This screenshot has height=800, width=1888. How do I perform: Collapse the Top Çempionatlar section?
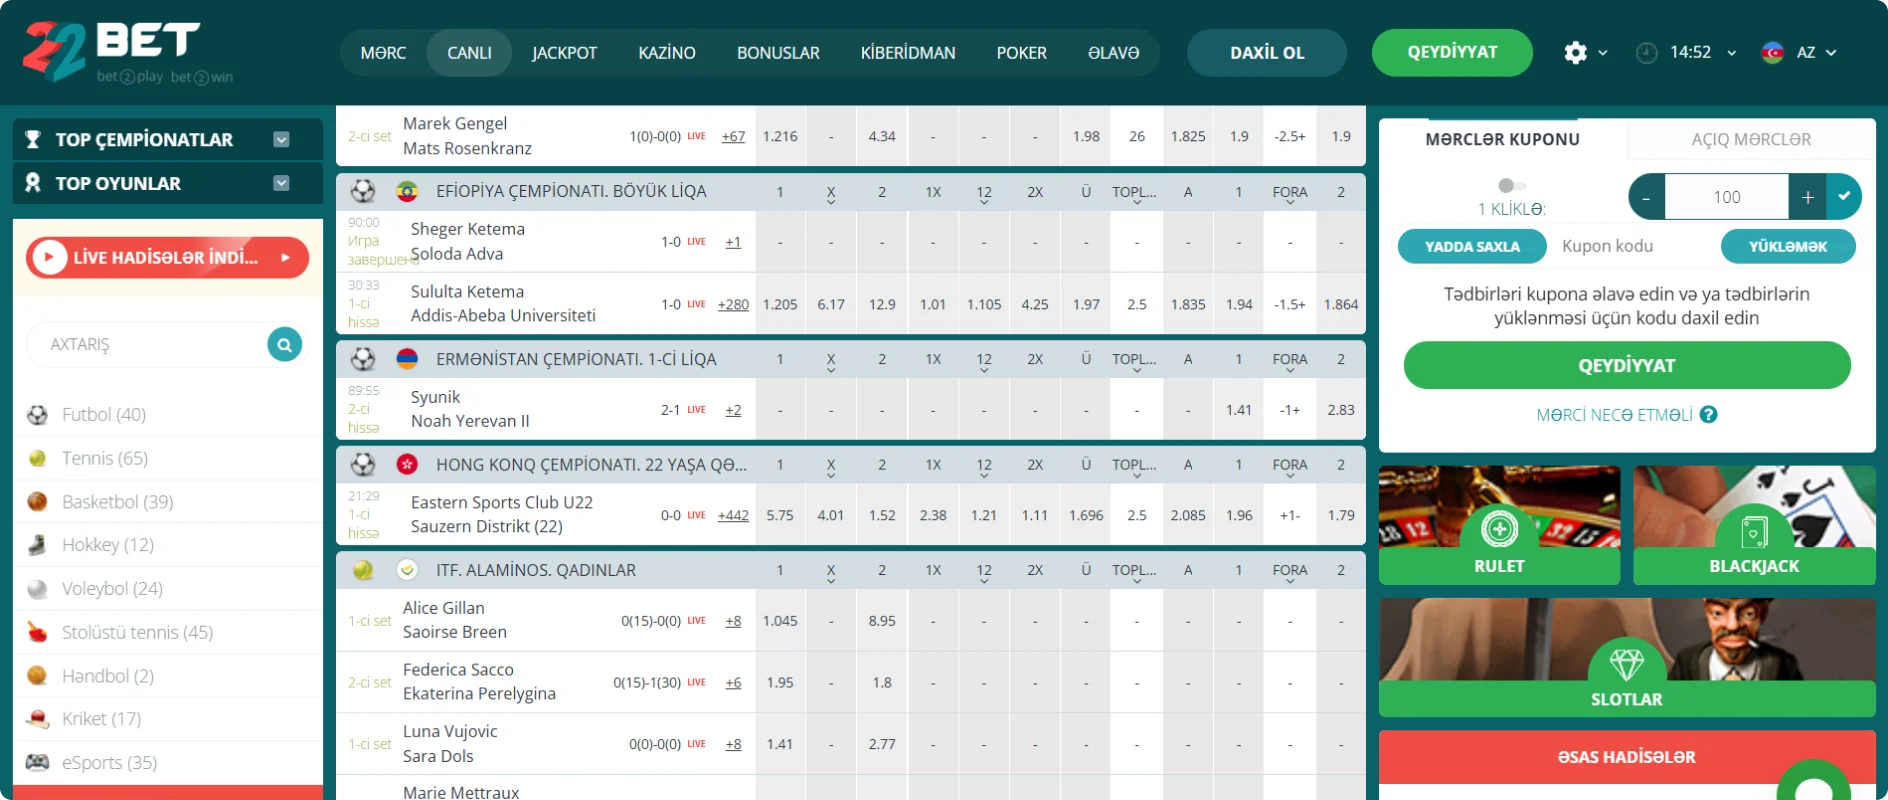282,140
